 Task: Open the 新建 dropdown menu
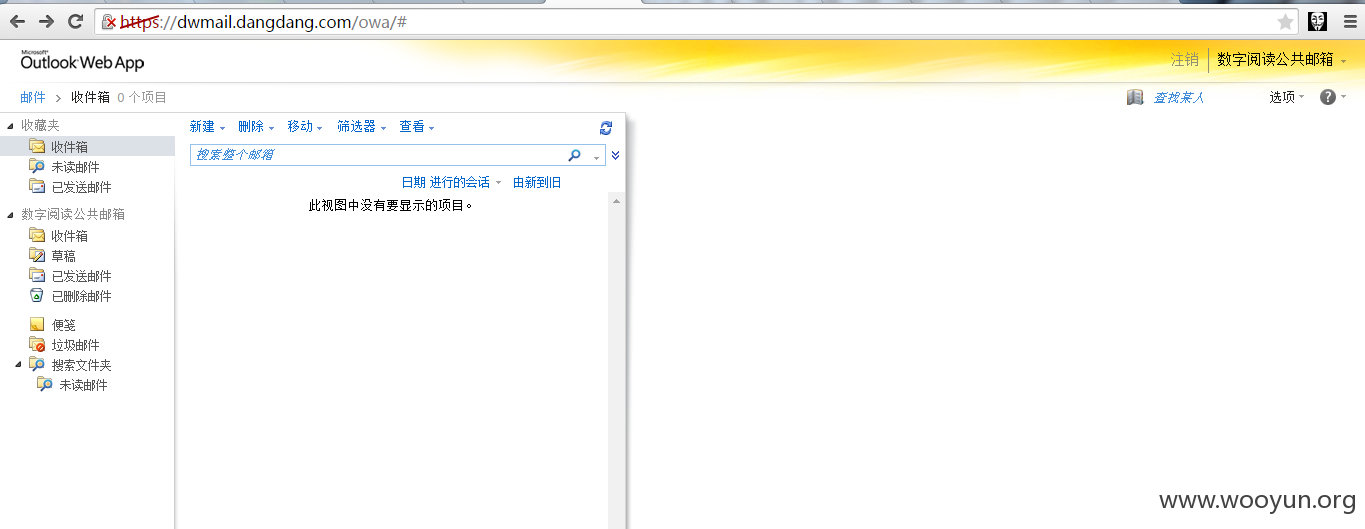coord(207,127)
